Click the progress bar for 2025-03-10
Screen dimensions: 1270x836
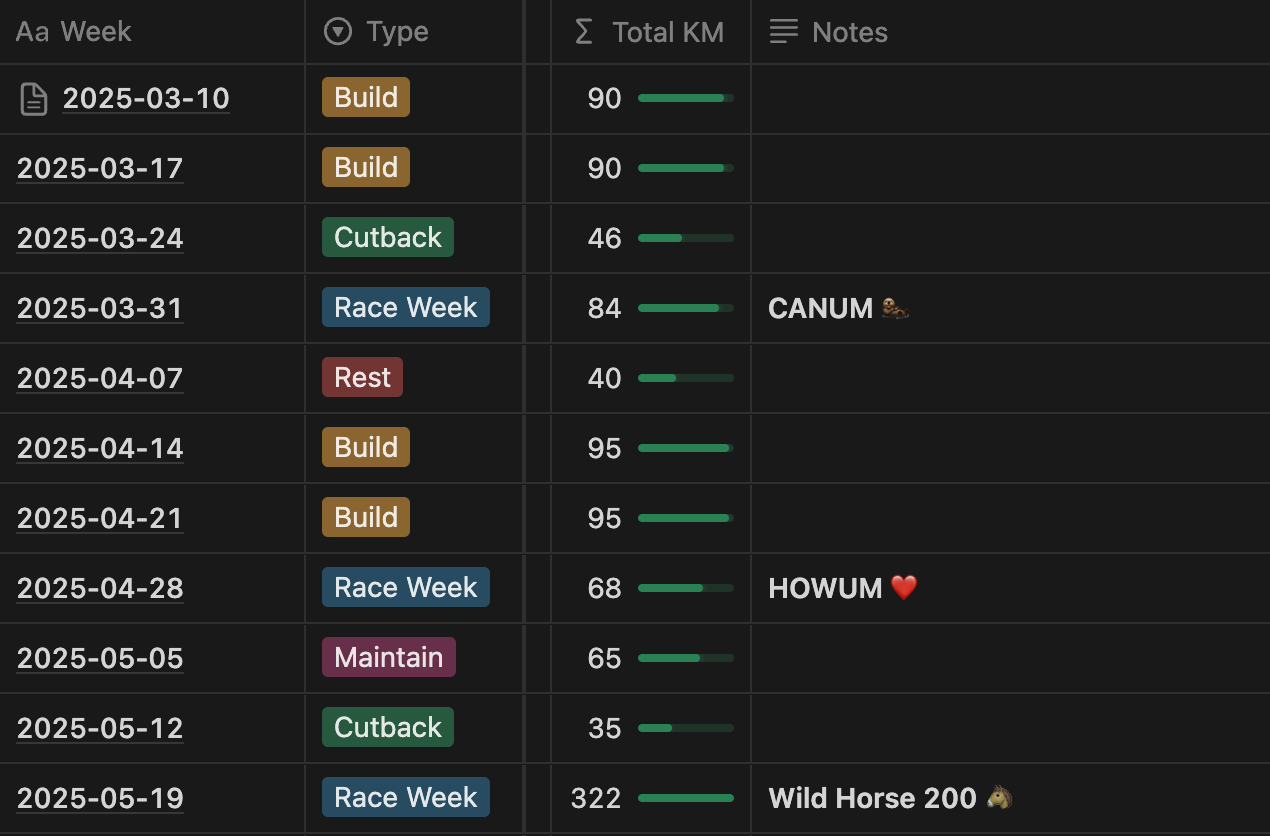click(686, 98)
